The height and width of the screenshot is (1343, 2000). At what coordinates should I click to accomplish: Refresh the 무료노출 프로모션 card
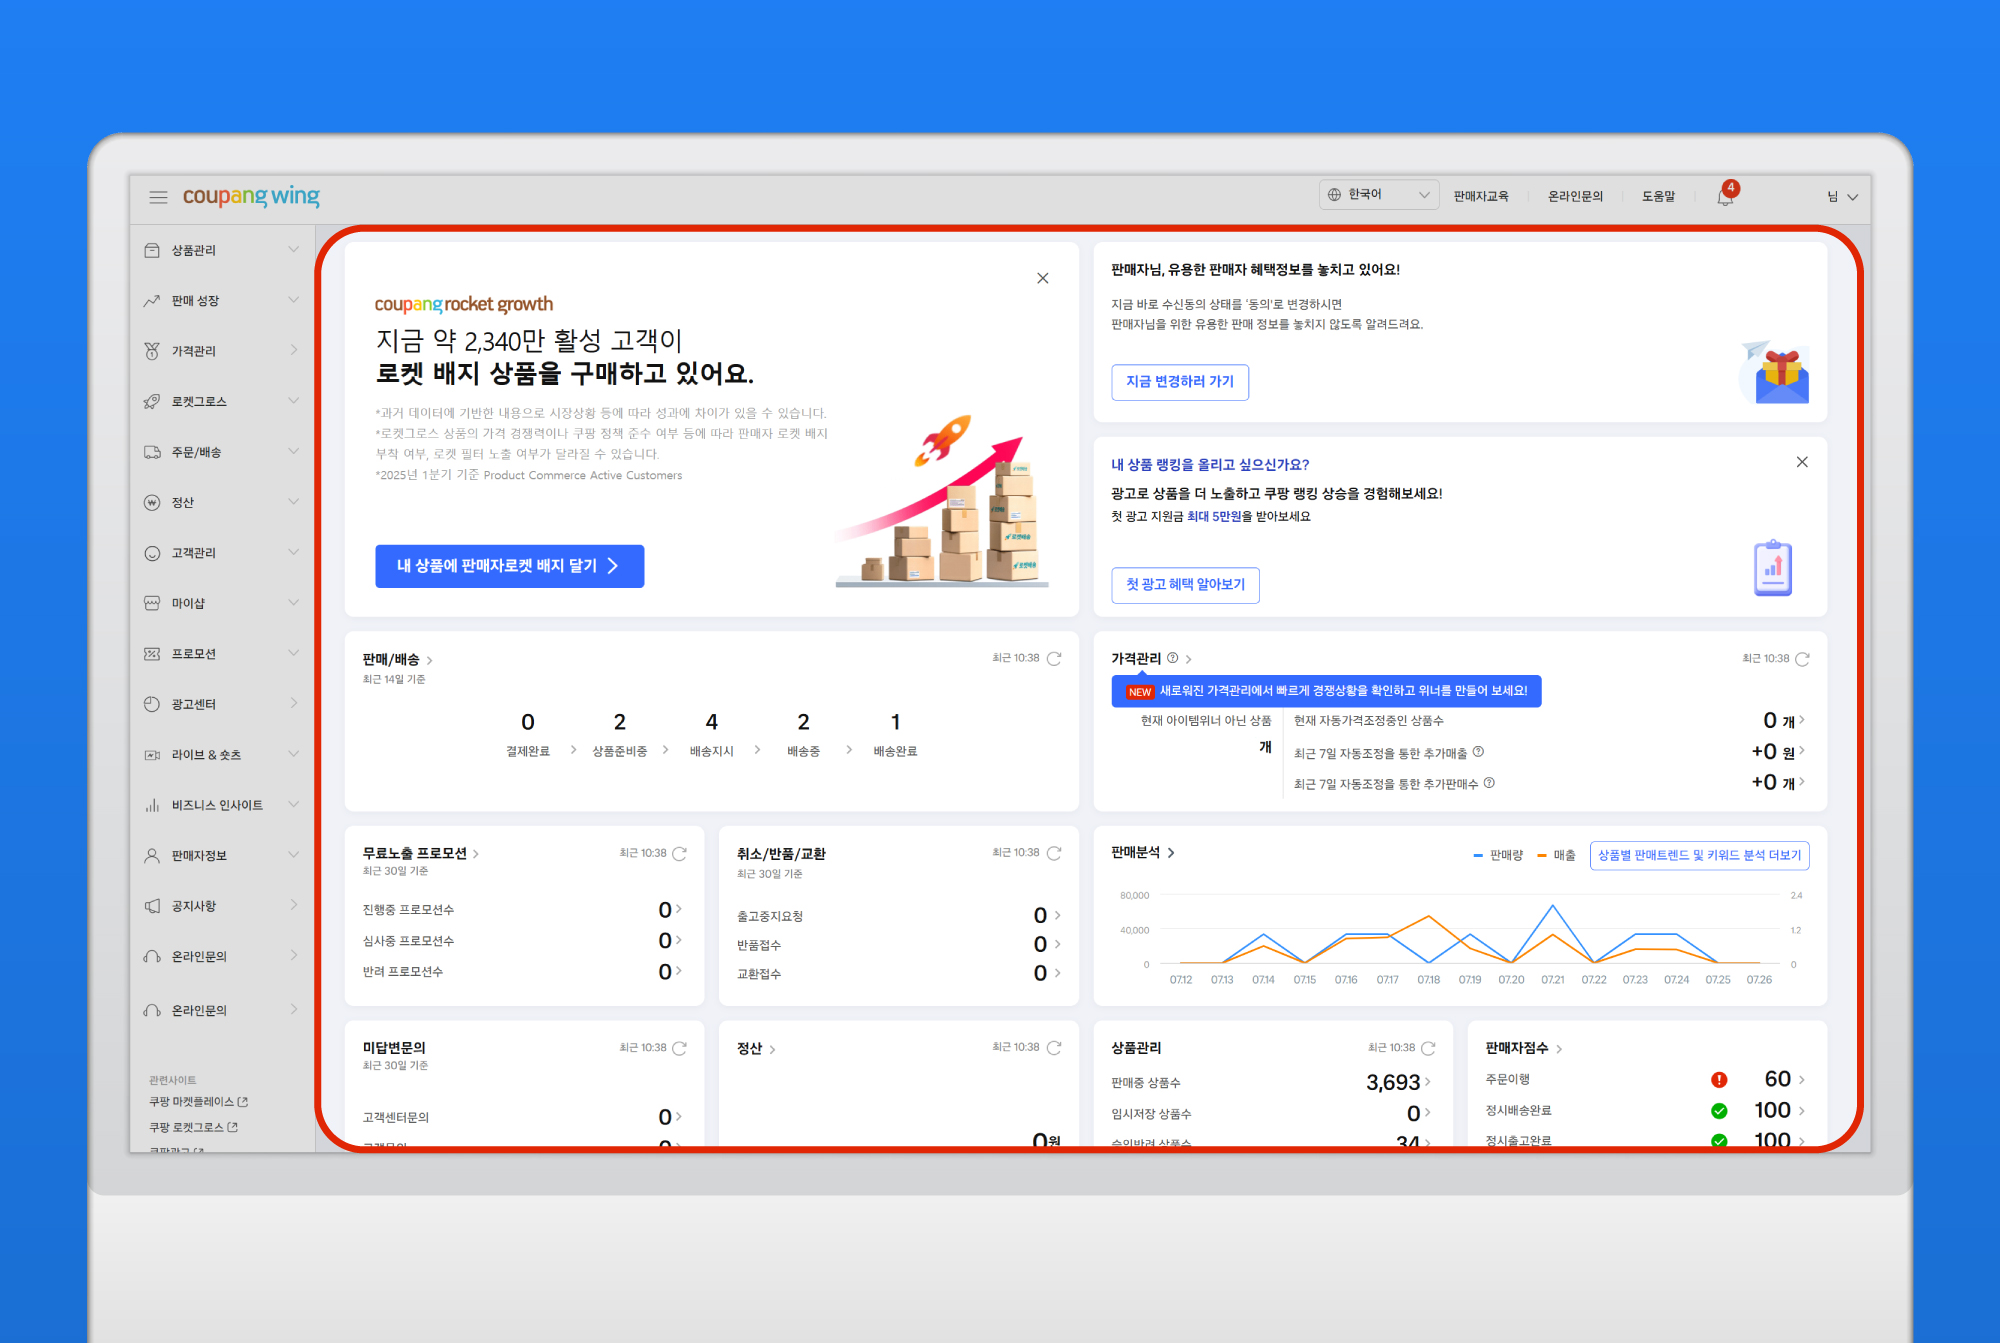coord(680,853)
